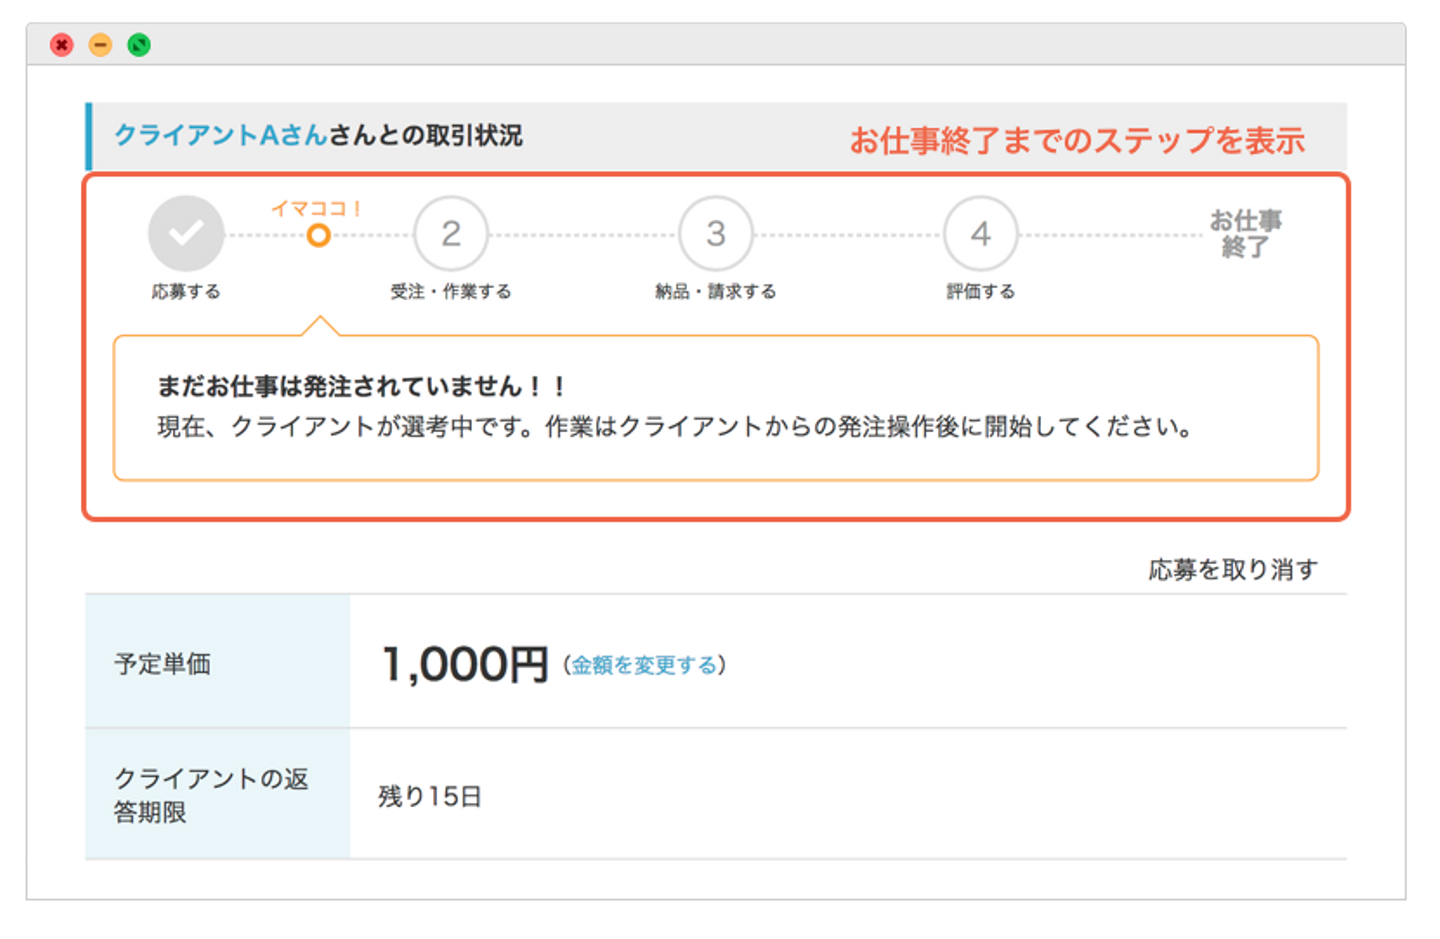Click the green maximize window button
Viewport: 1440px width, 939px height.
click(x=139, y=45)
